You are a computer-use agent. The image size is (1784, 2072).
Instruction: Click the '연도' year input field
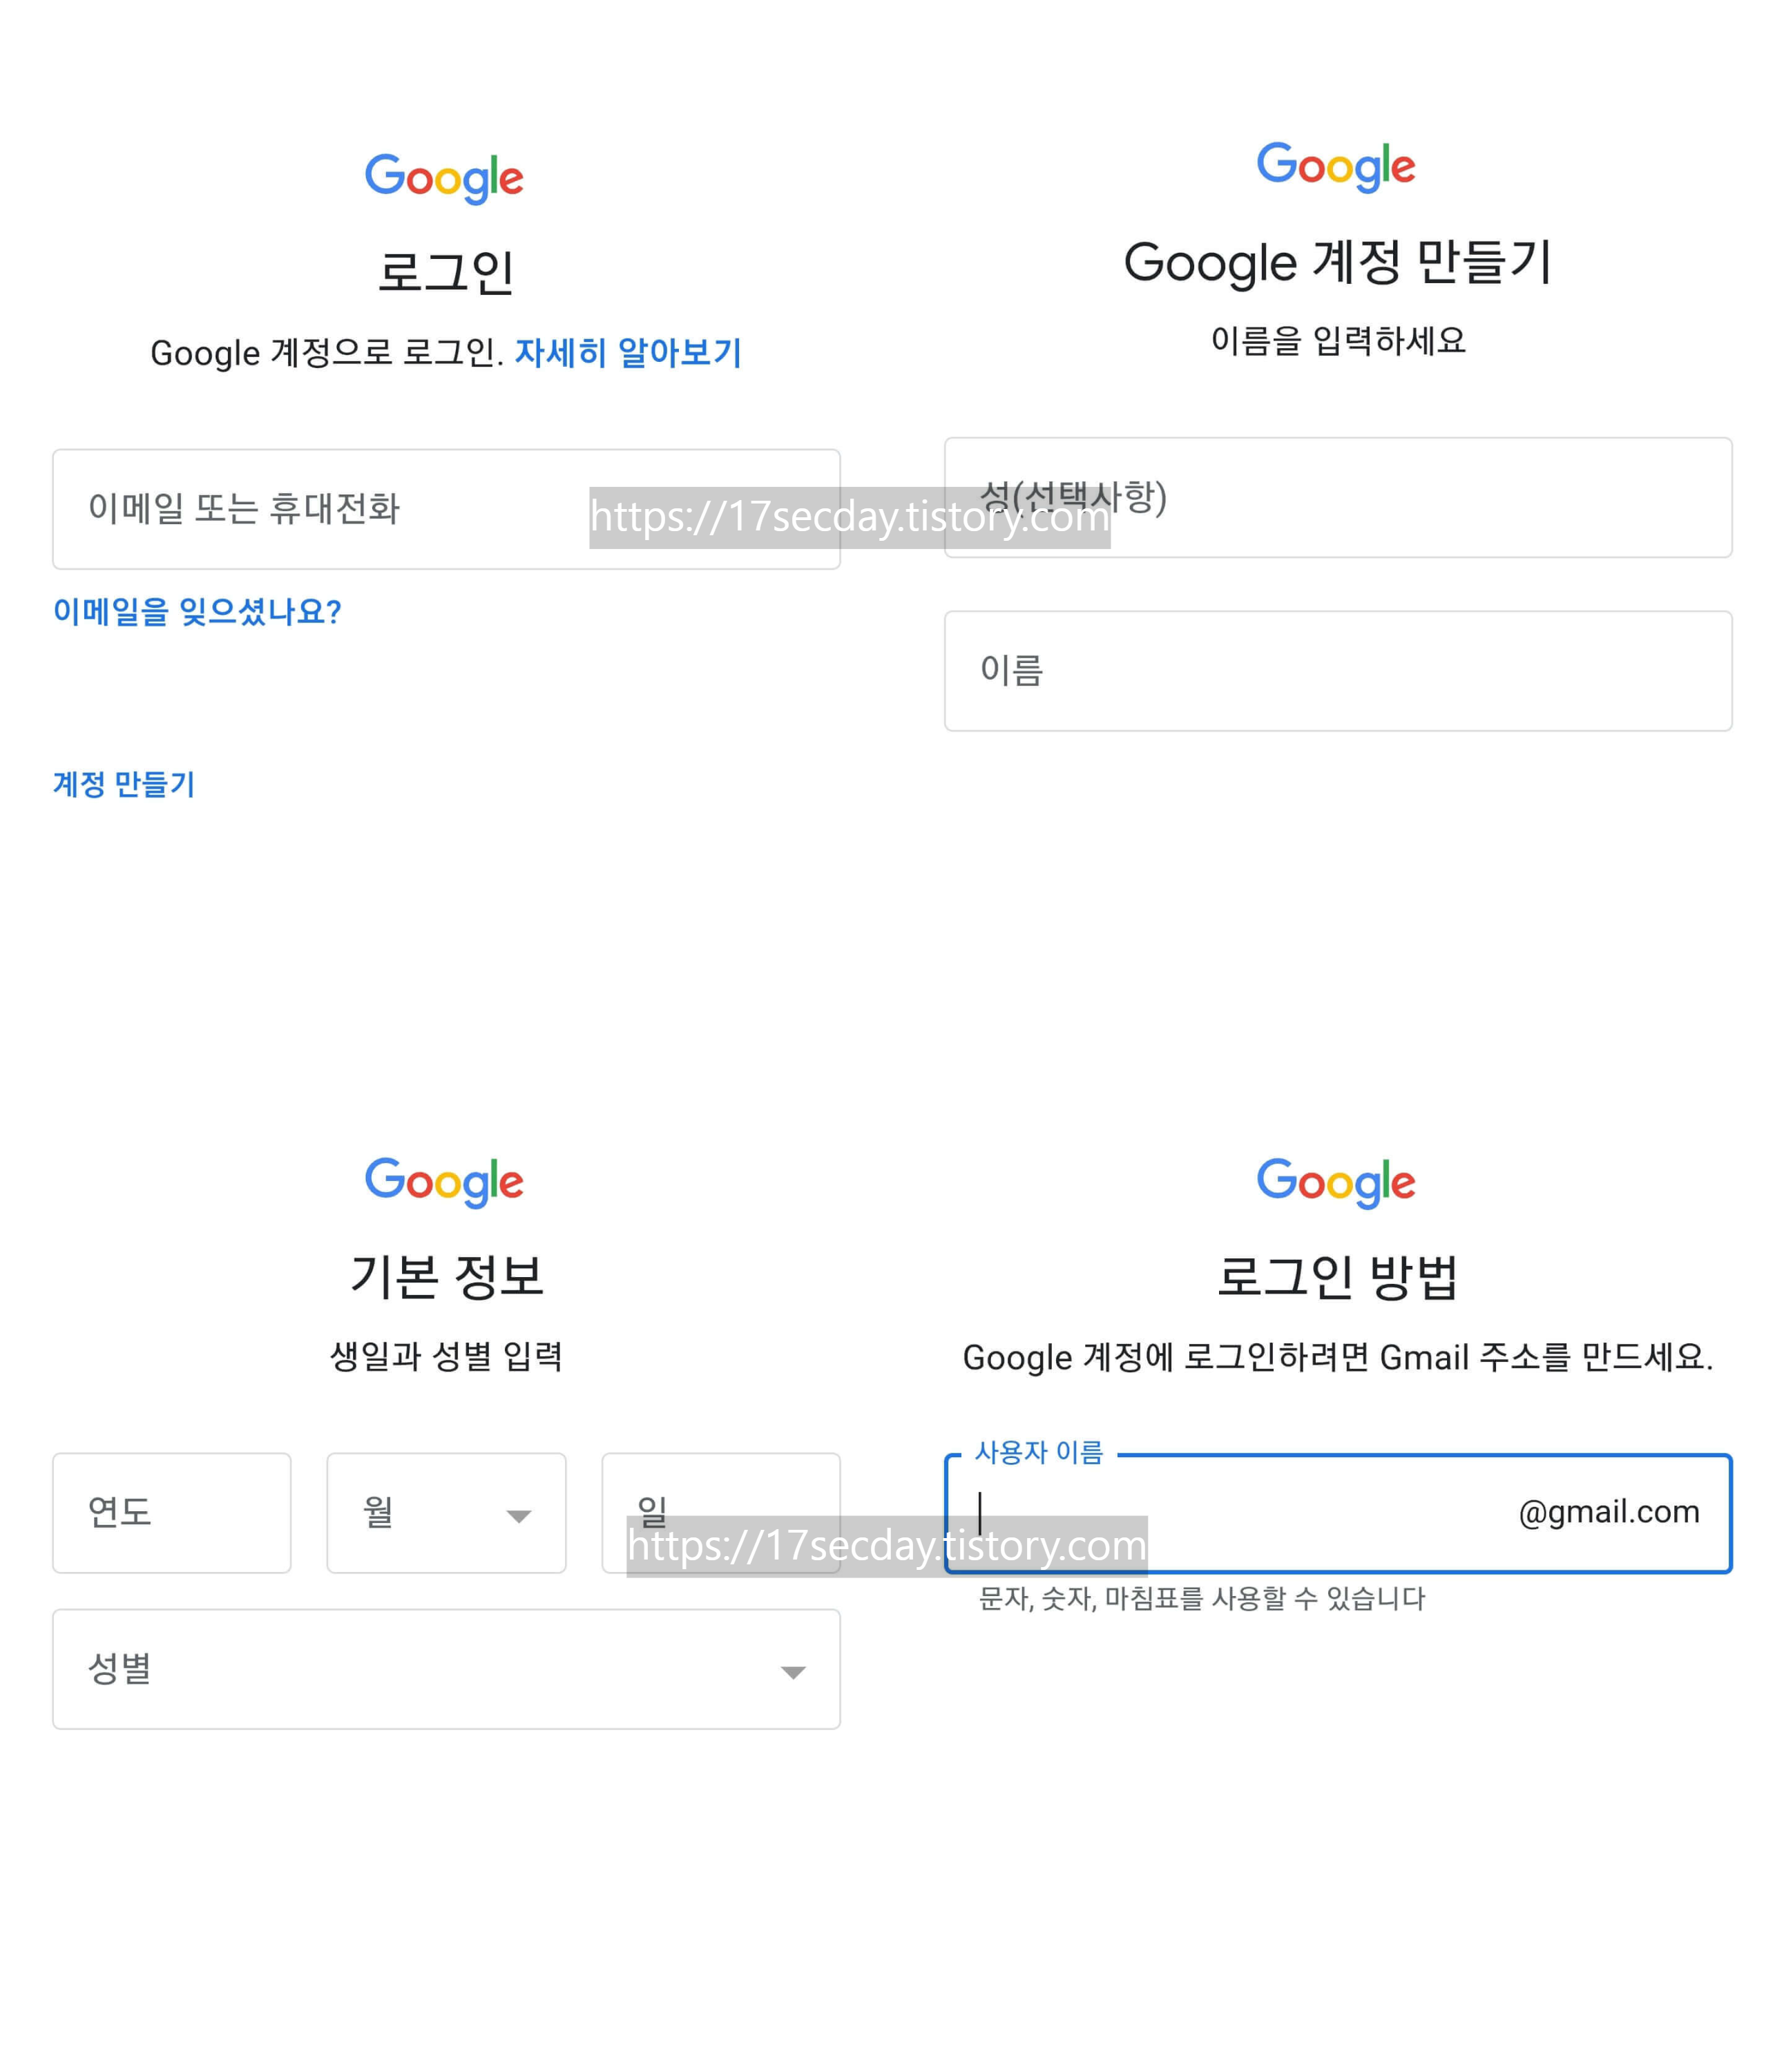tap(172, 1513)
